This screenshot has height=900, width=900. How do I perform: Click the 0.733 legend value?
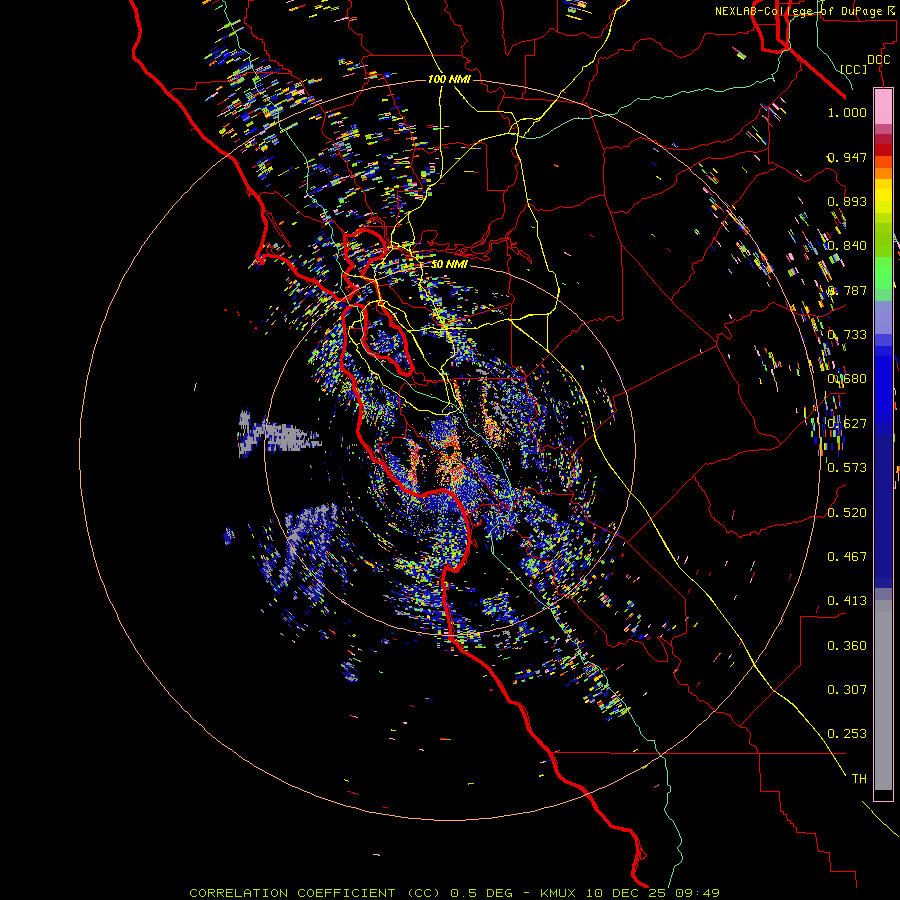click(x=847, y=335)
